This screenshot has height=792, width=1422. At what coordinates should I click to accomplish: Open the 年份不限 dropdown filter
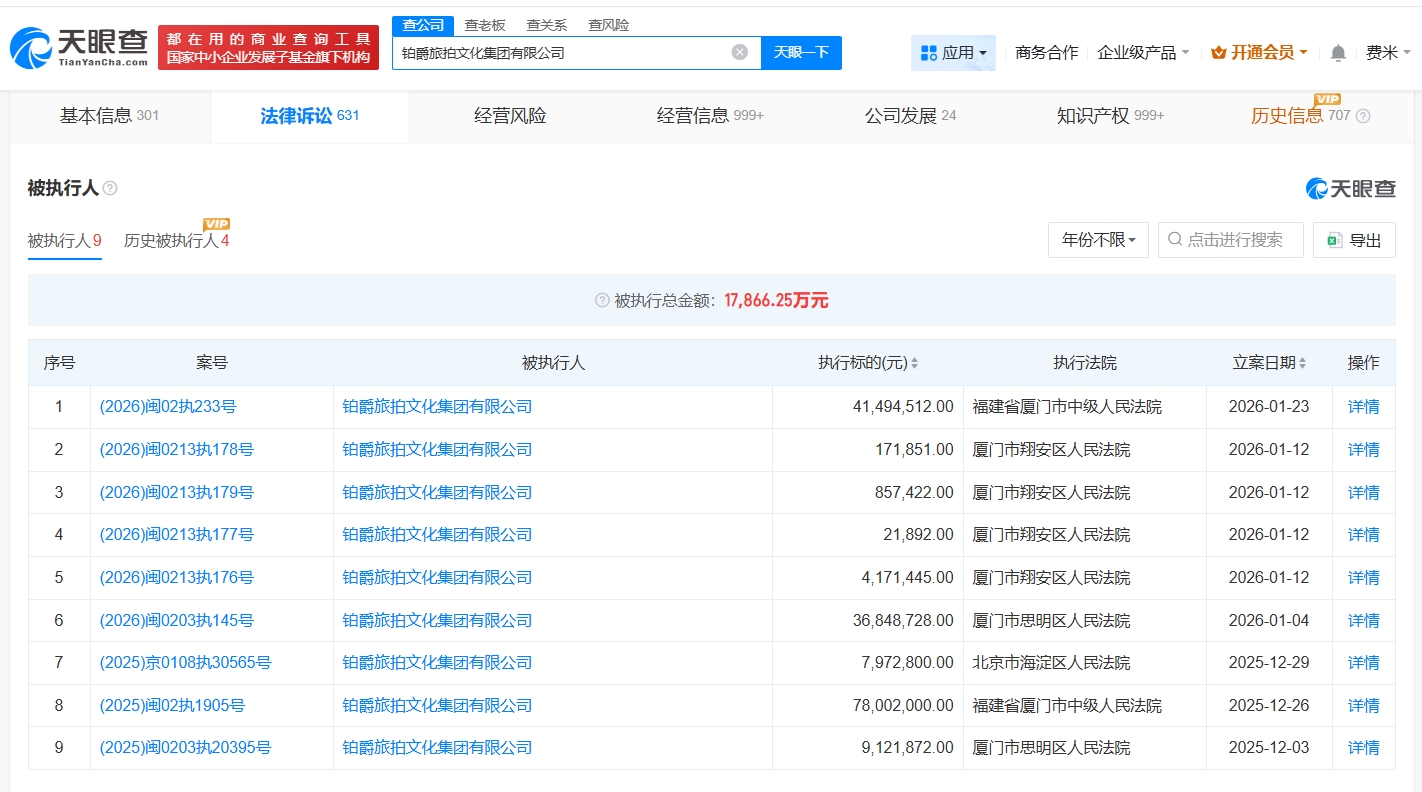click(1097, 239)
